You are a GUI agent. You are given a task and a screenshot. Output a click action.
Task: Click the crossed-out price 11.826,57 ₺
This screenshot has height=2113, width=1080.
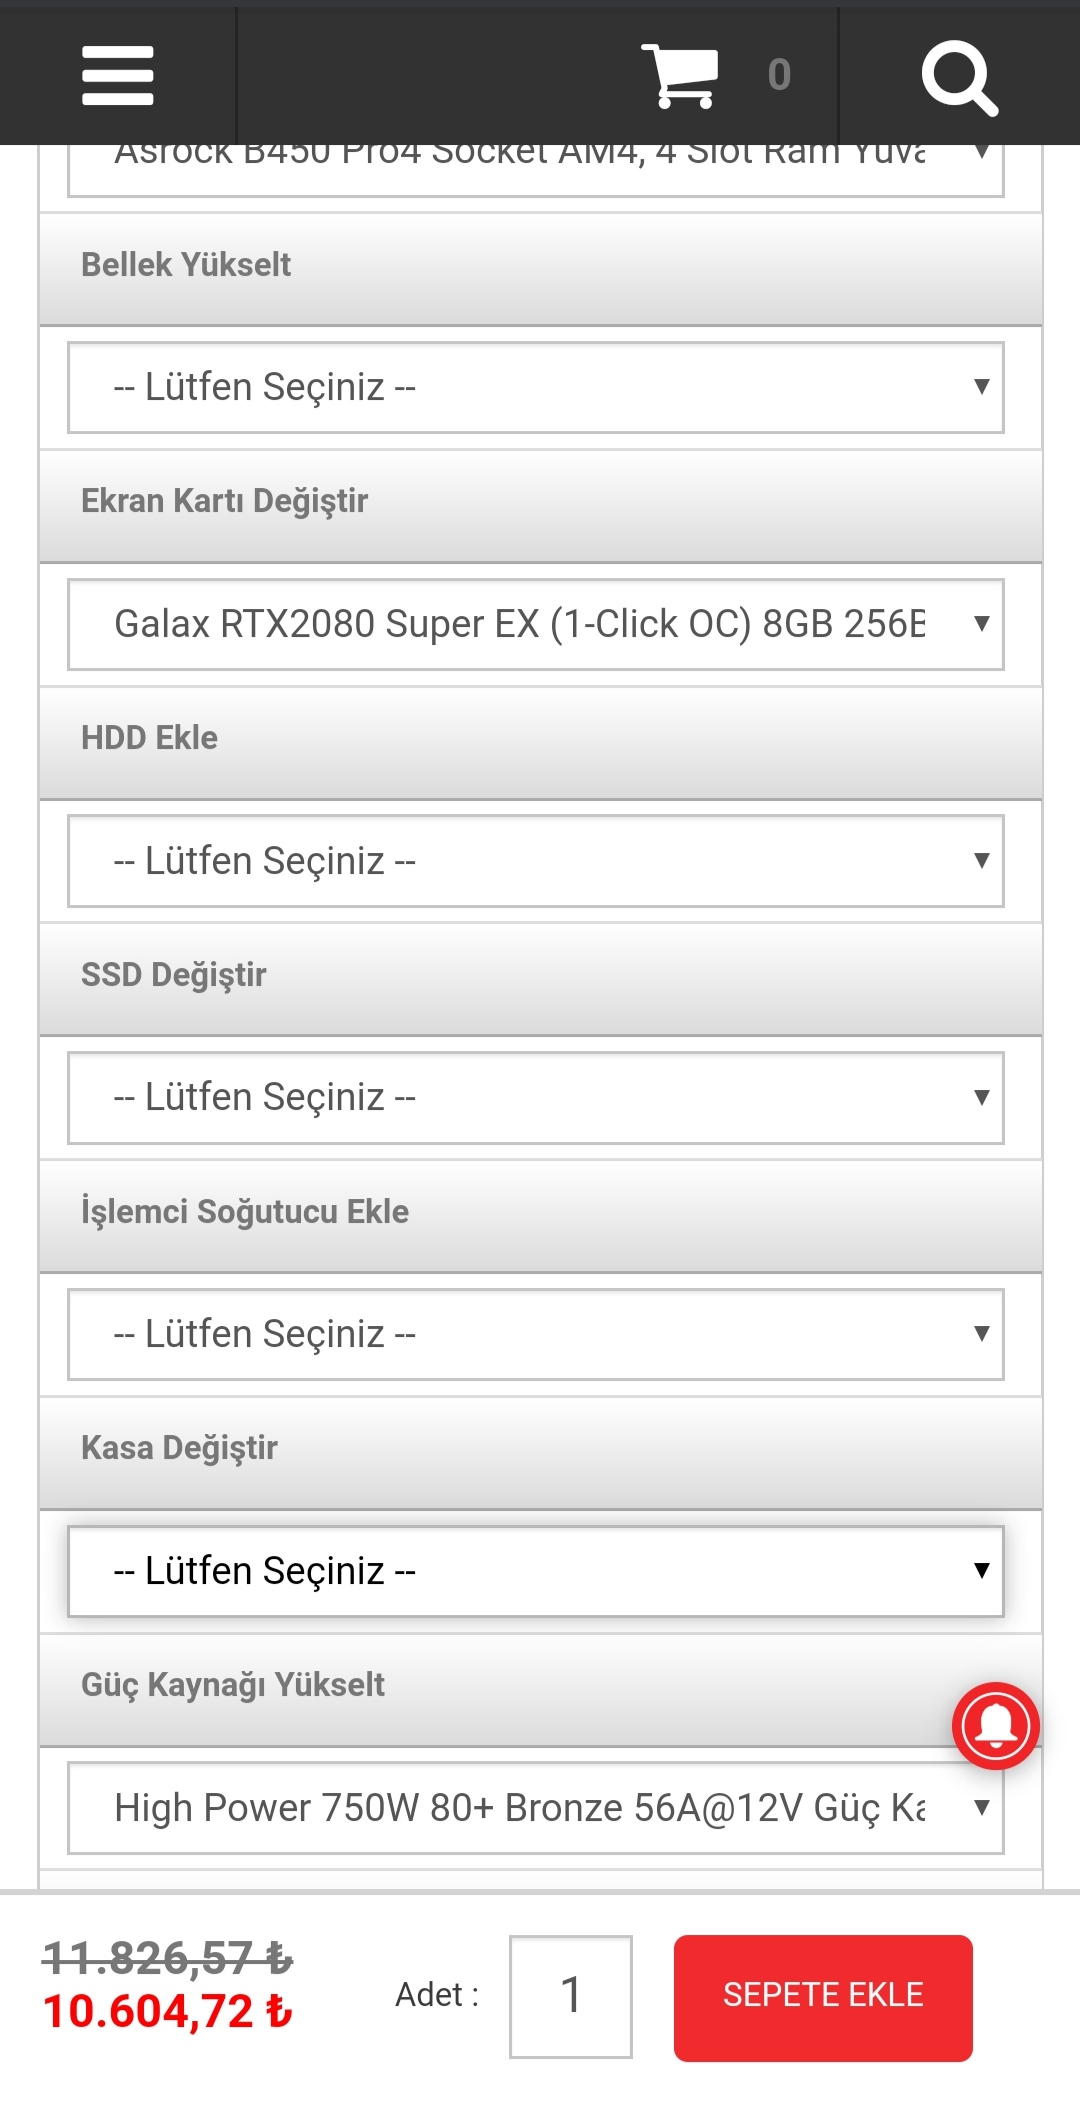[167, 1957]
